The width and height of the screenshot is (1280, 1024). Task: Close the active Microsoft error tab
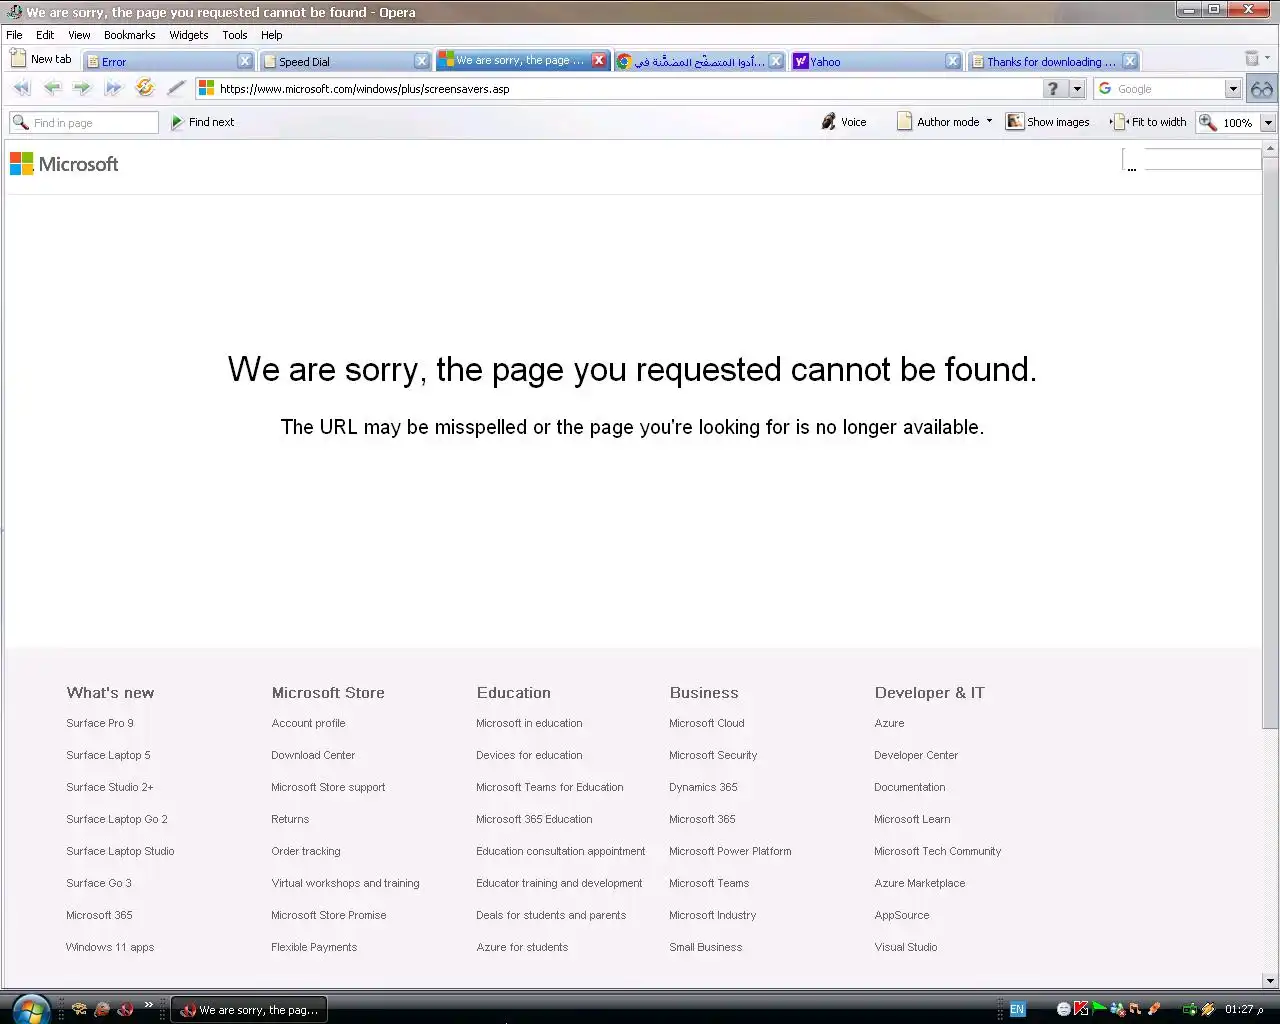pos(599,60)
